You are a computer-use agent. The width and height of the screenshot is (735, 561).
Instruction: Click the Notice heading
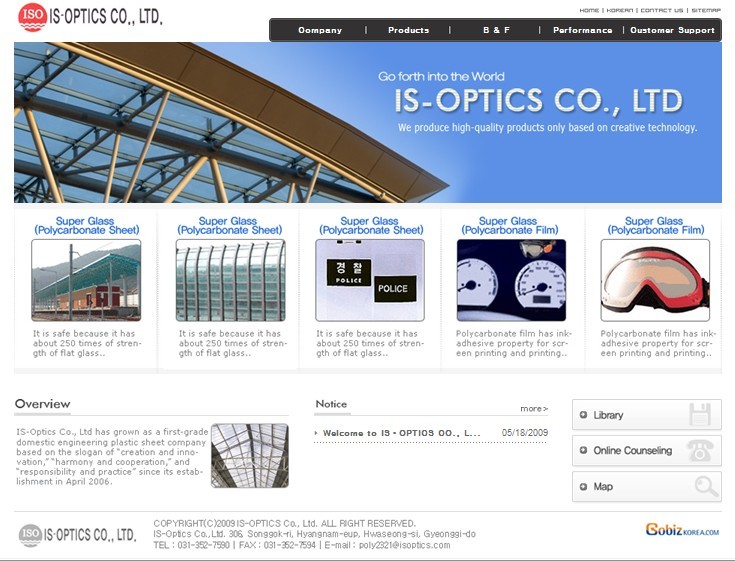[x=331, y=404]
